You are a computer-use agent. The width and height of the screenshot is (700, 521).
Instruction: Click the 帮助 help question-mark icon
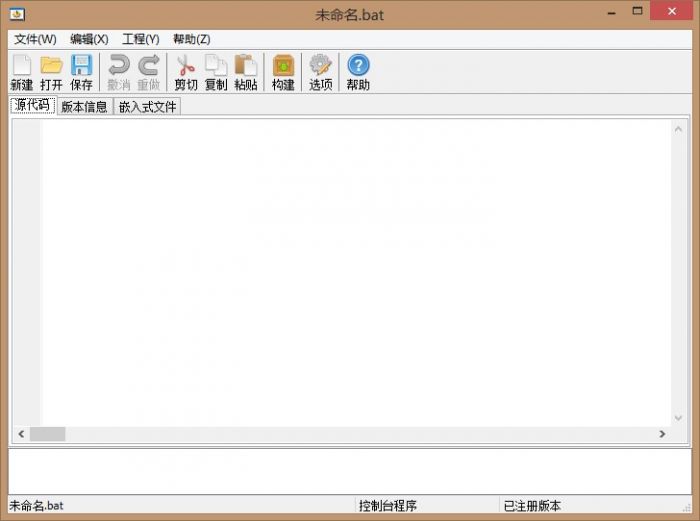(x=358, y=72)
